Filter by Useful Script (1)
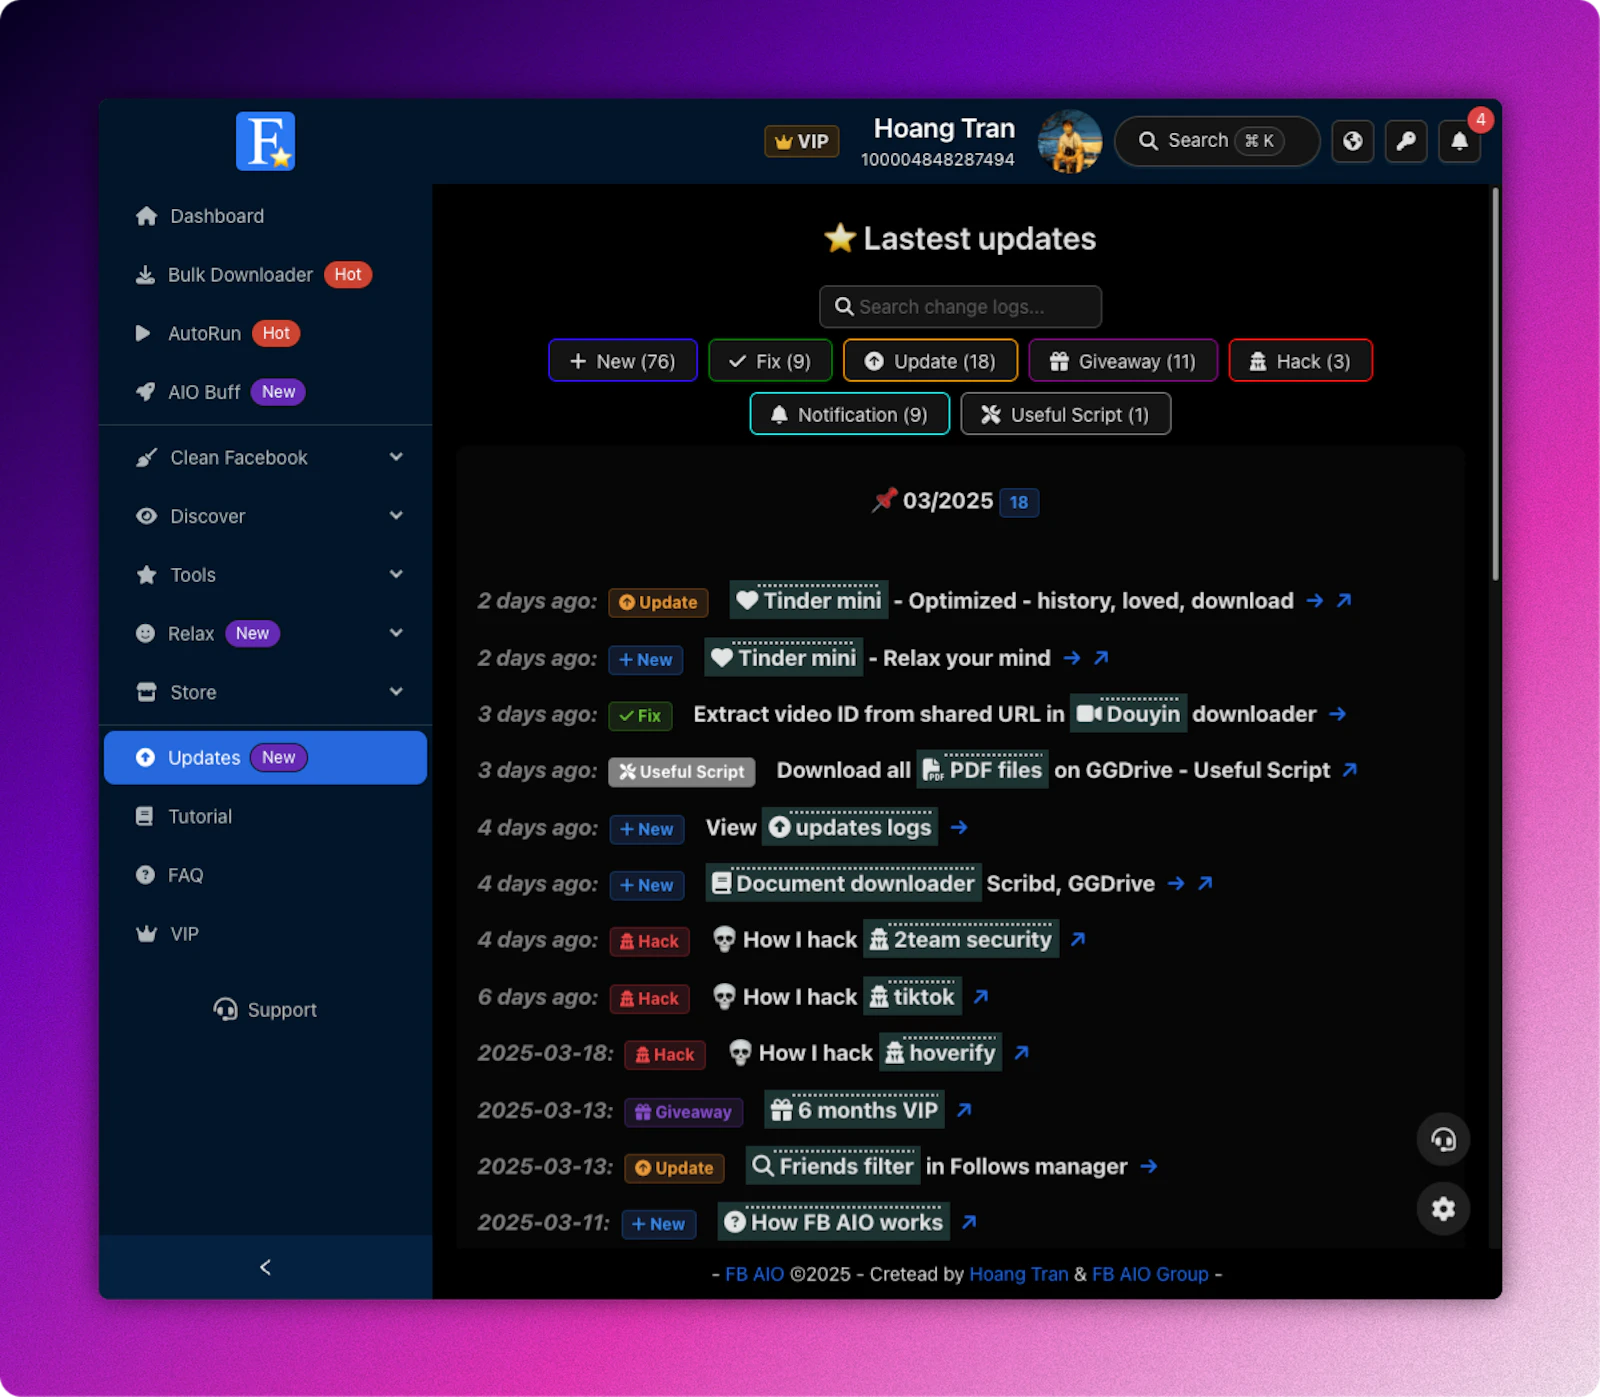Viewport: 1600px width, 1397px height. 1066,415
